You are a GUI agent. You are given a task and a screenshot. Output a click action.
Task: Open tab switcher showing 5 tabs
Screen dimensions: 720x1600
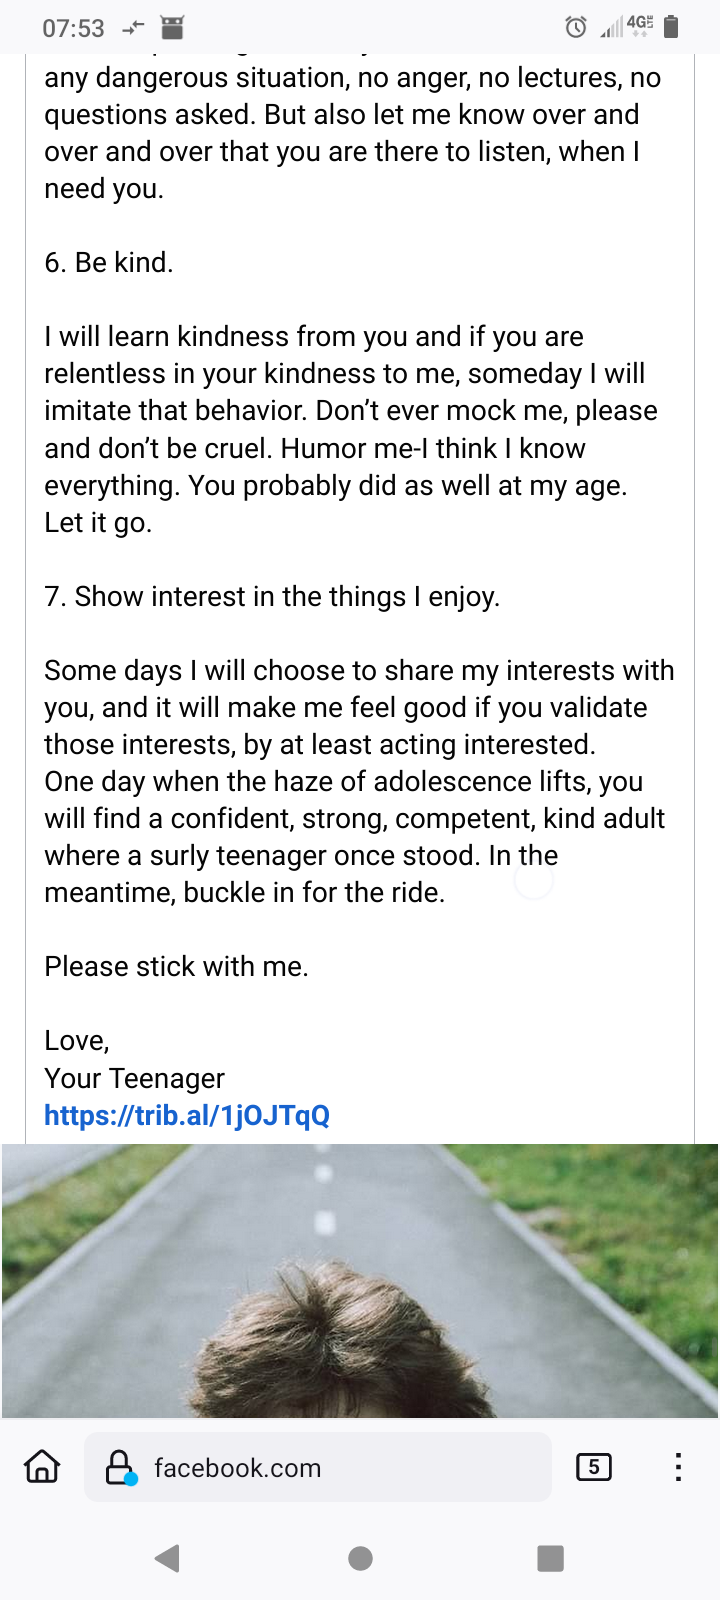(594, 1467)
